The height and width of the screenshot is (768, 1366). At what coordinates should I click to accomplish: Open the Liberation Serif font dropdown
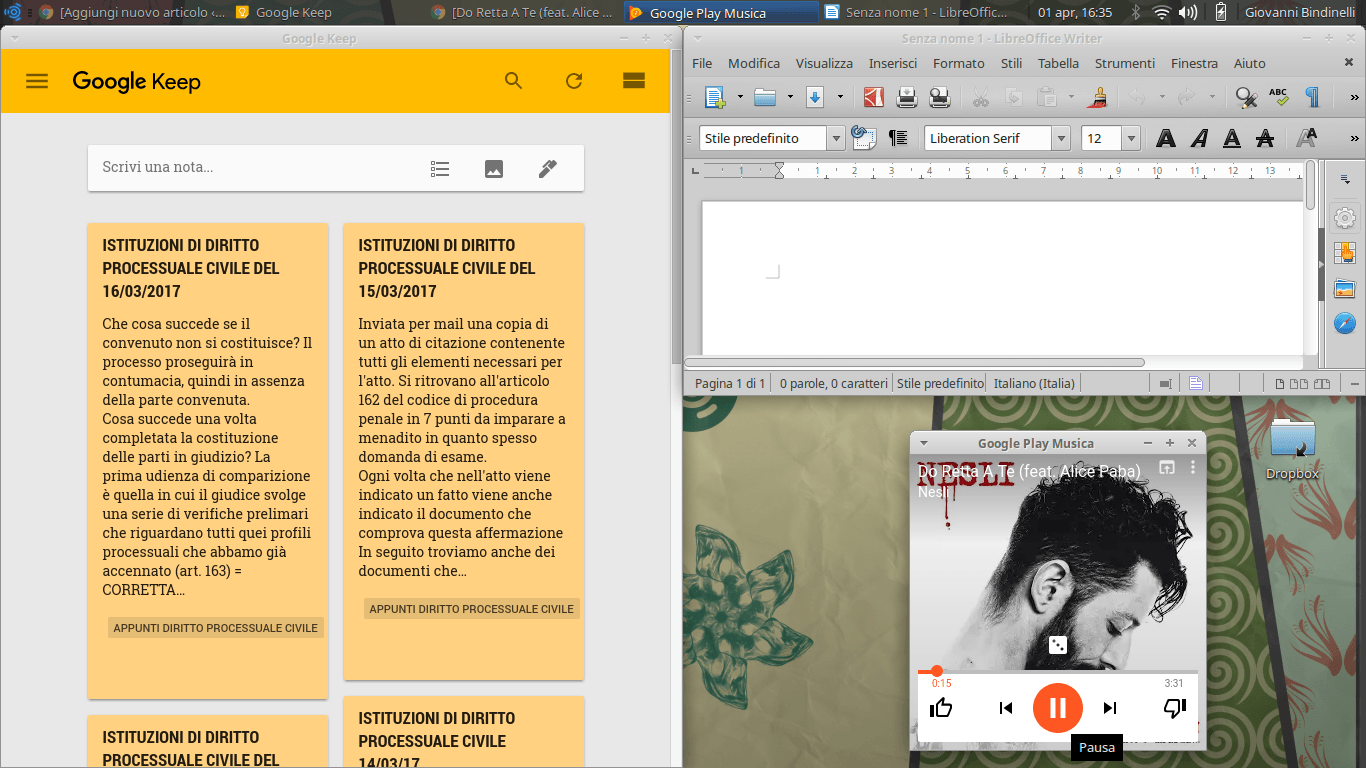pyautogui.click(x=1061, y=139)
